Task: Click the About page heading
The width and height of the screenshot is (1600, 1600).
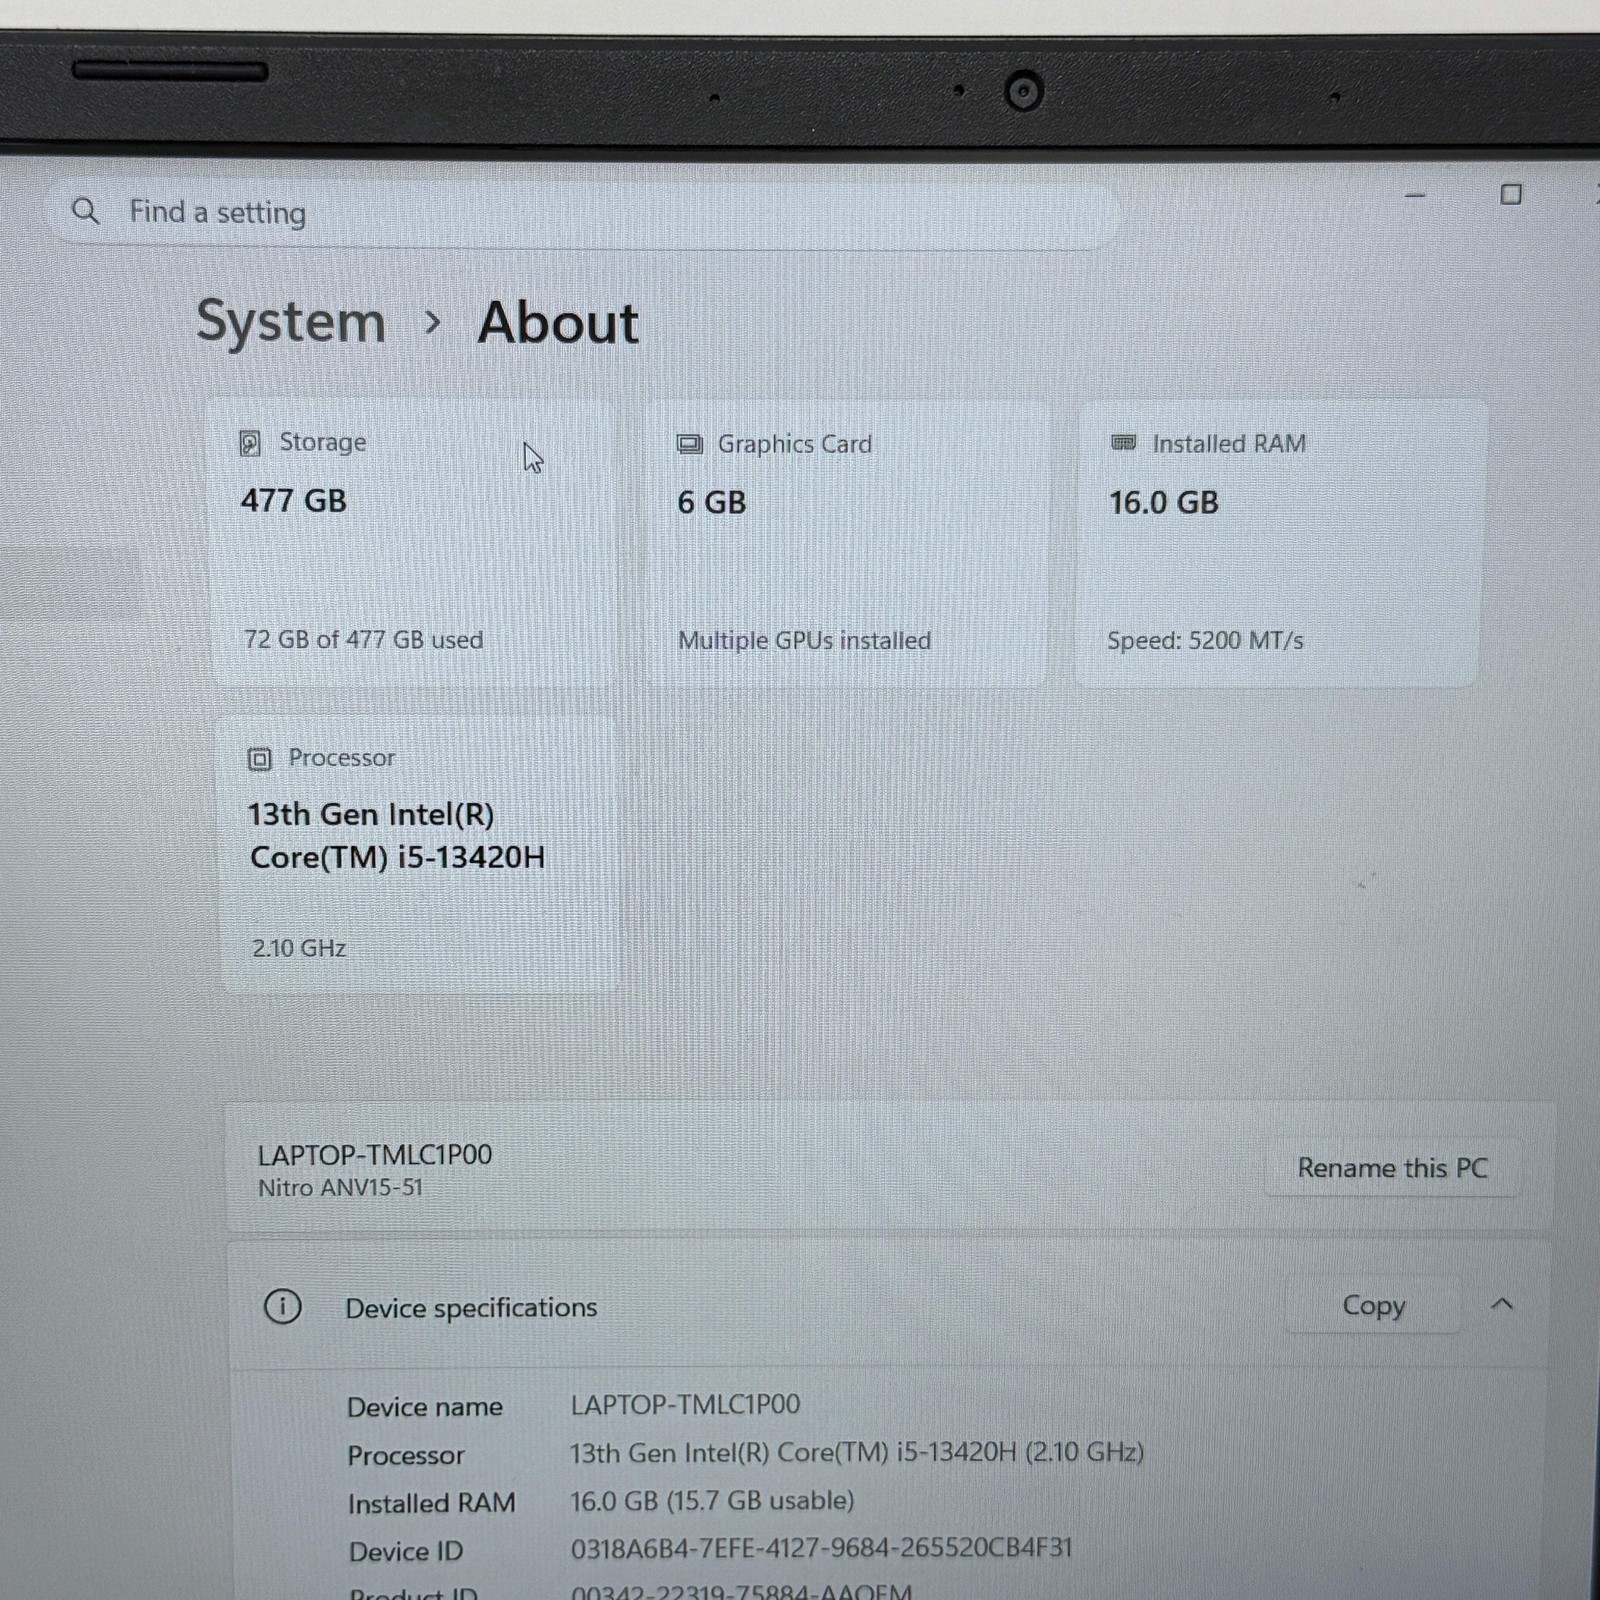Action: coord(558,323)
